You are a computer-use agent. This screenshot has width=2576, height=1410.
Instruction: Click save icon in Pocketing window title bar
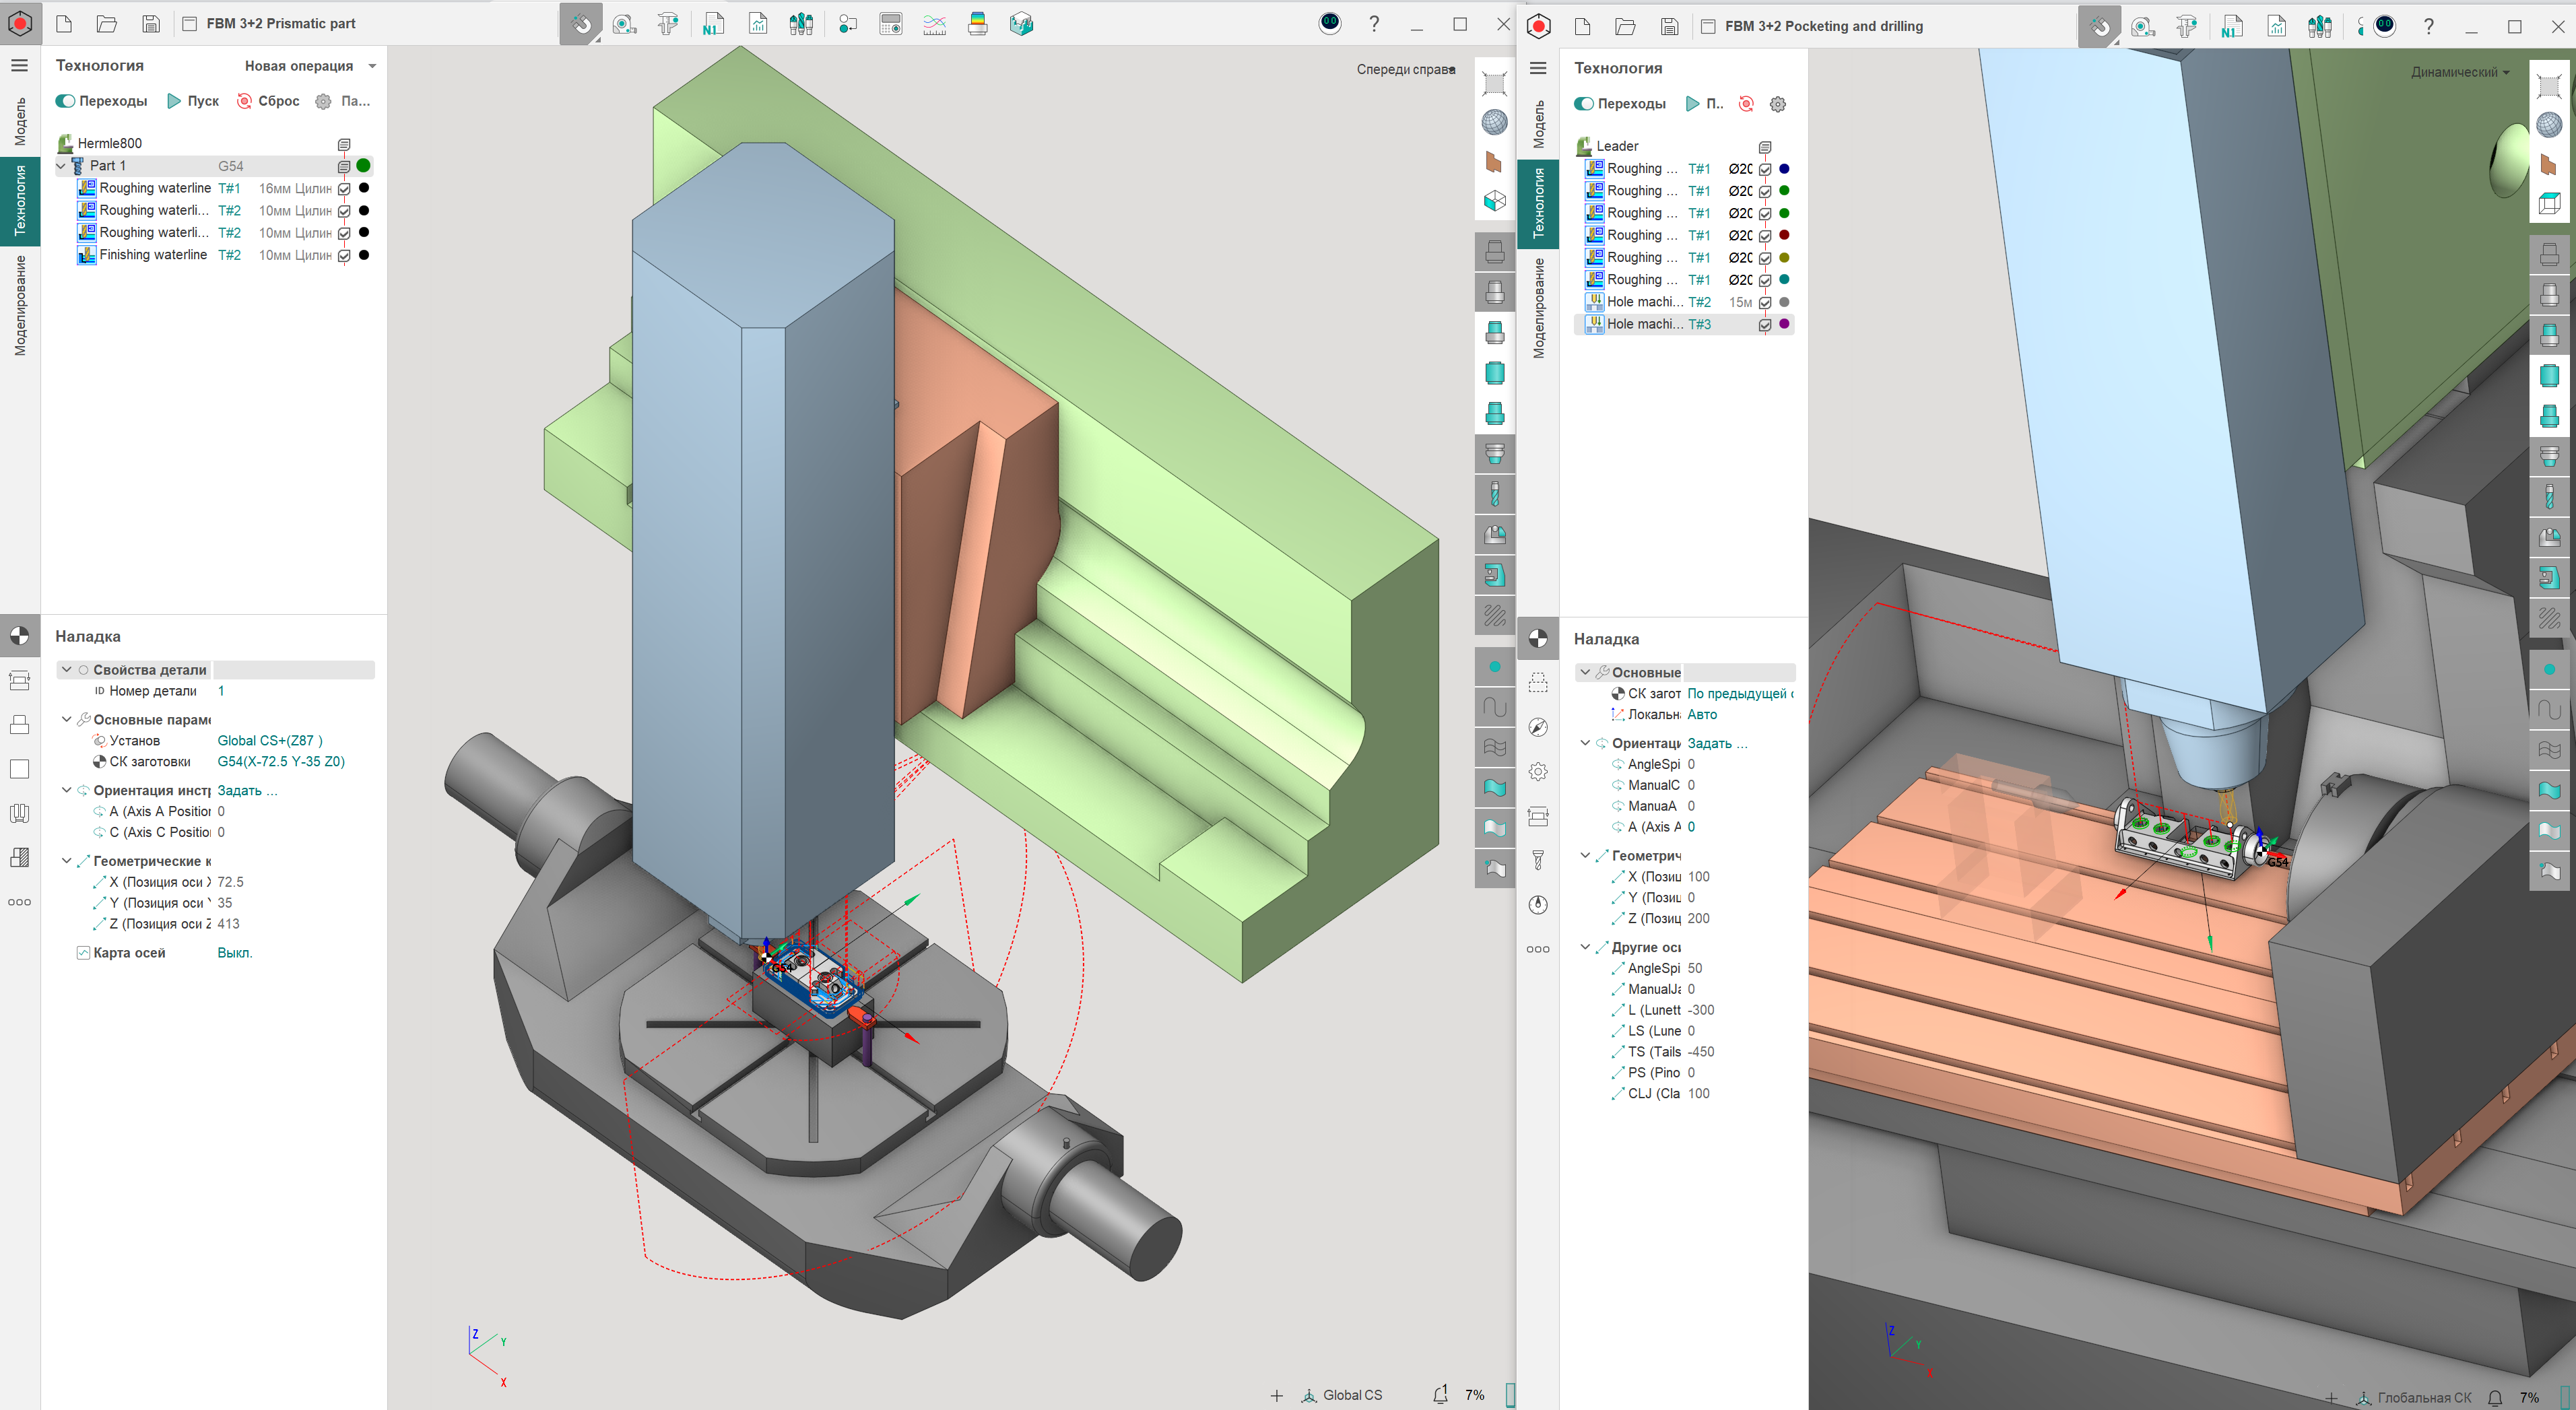(1669, 27)
